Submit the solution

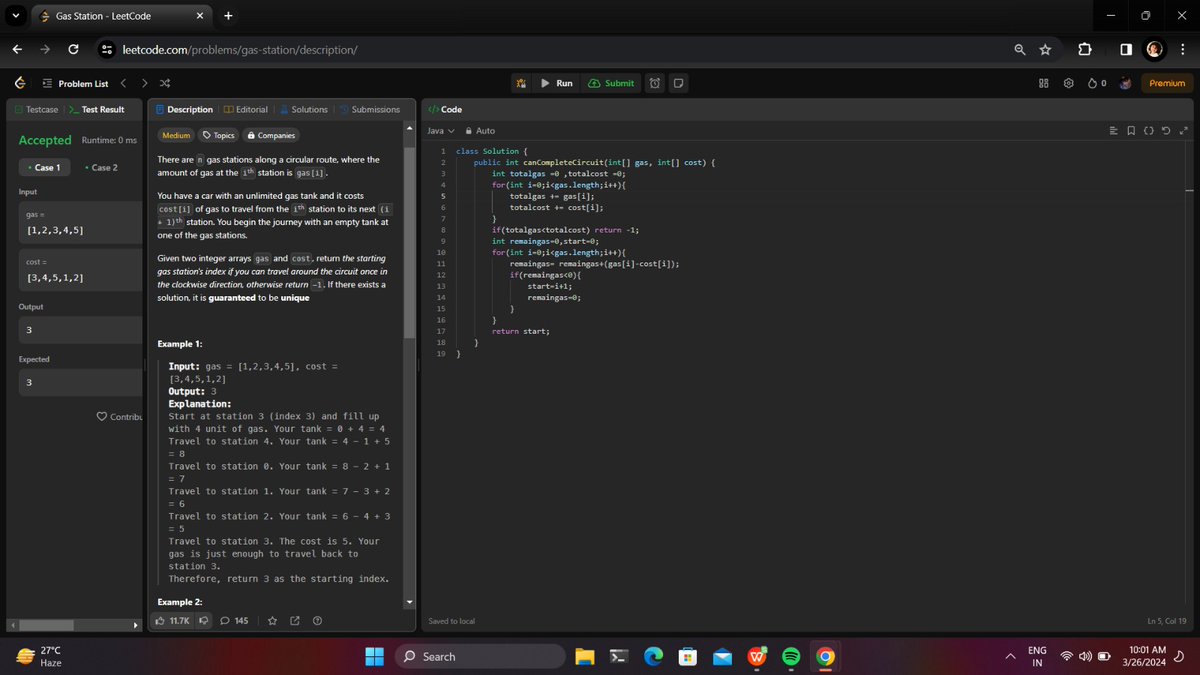[x=611, y=83]
